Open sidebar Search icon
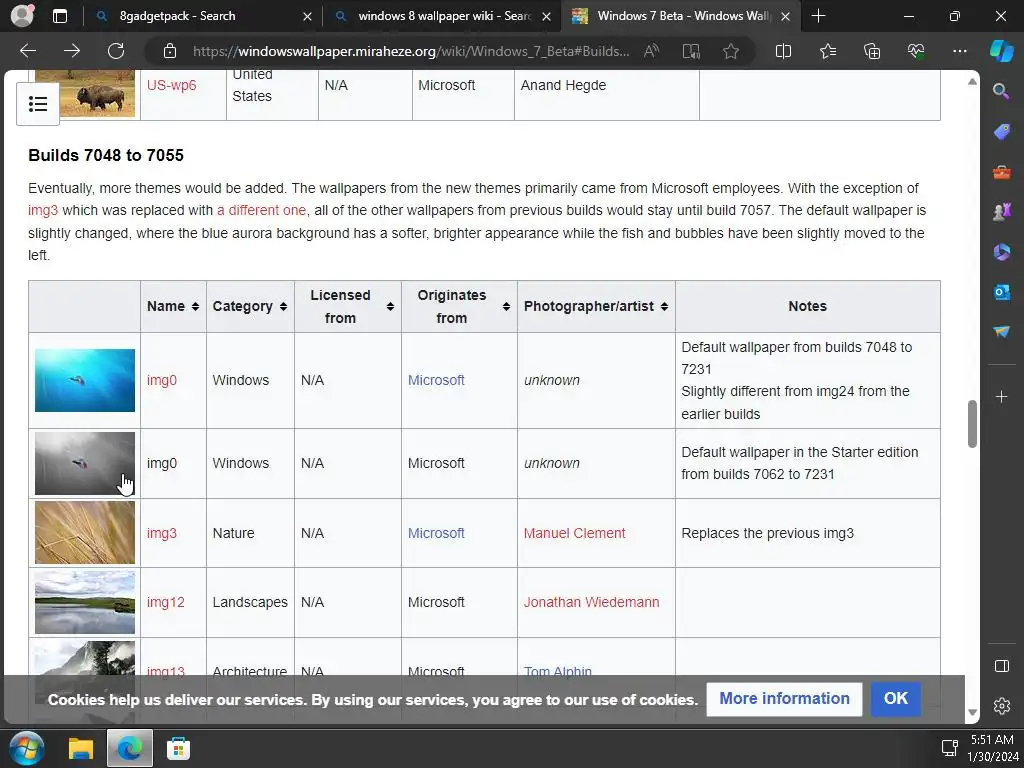Image resolution: width=1024 pixels, height=768 pixels. tap(1001, 91)
